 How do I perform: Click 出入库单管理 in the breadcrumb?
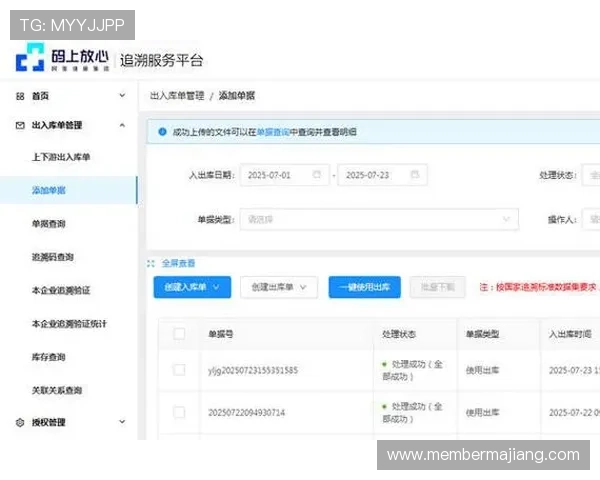(x=177, y=96)
